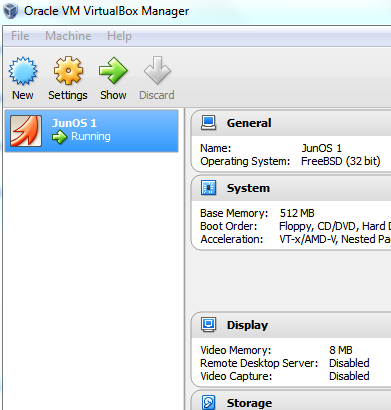Screen dimensions: 391x410
Task: Click the VT-x/AMD-V acceleration value
Action: tap(335, 239)
